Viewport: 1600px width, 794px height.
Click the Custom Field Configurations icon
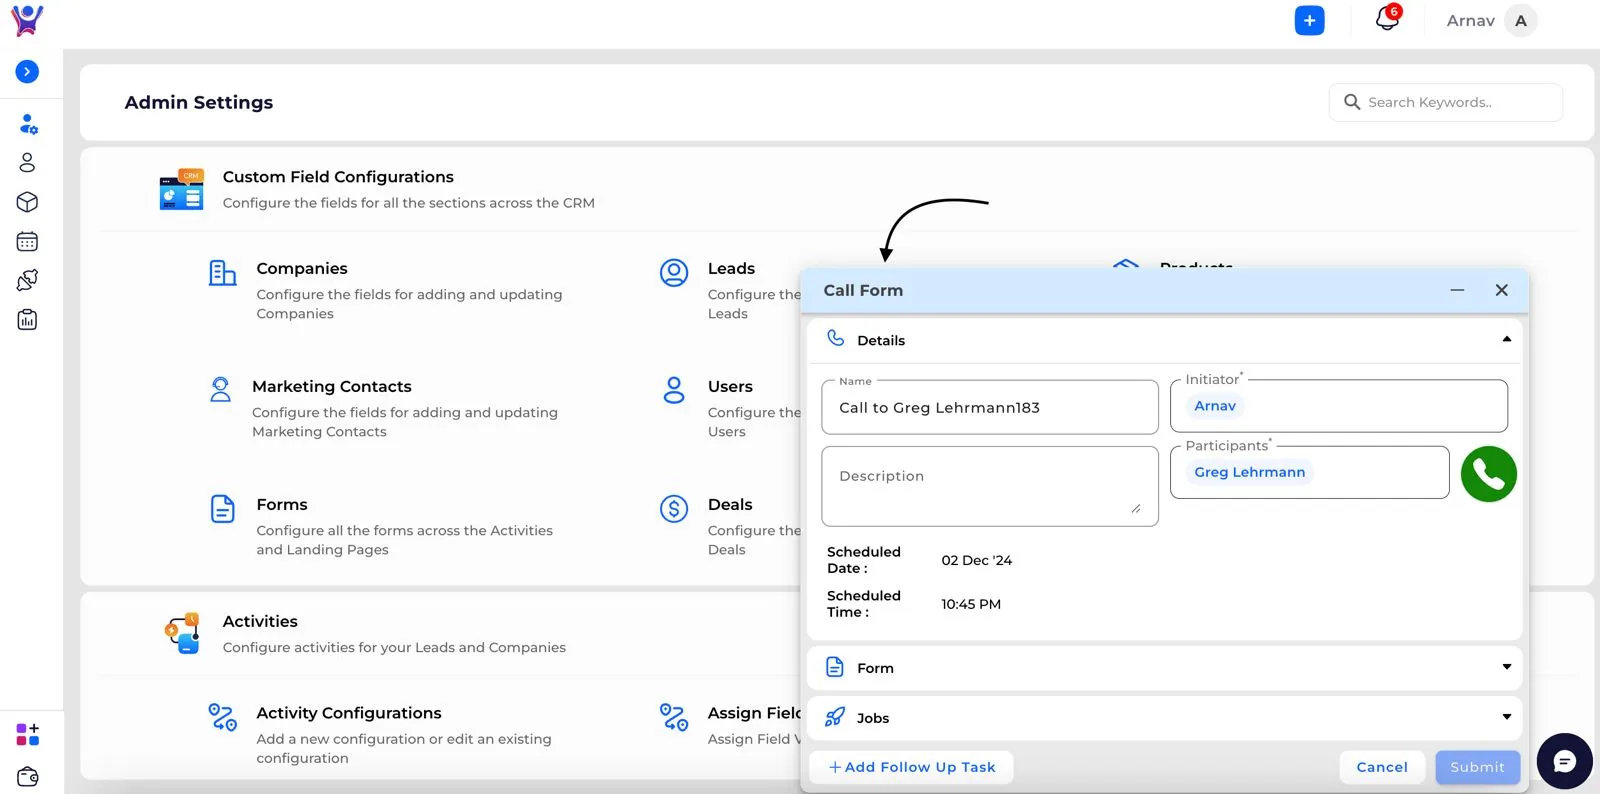click(x=181, y=189)
